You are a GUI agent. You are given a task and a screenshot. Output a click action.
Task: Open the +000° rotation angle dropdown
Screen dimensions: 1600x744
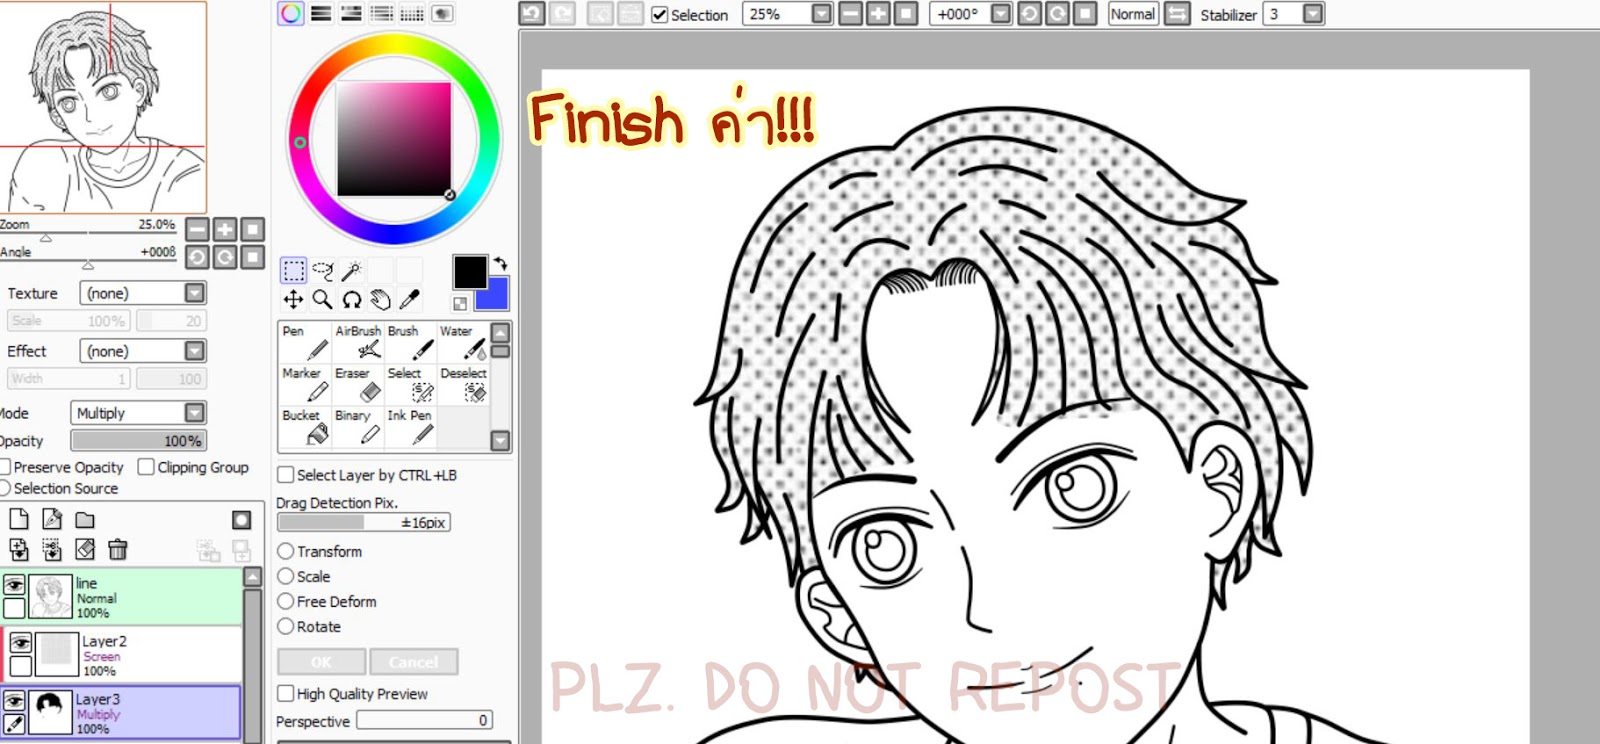(x=1001, y=14)
